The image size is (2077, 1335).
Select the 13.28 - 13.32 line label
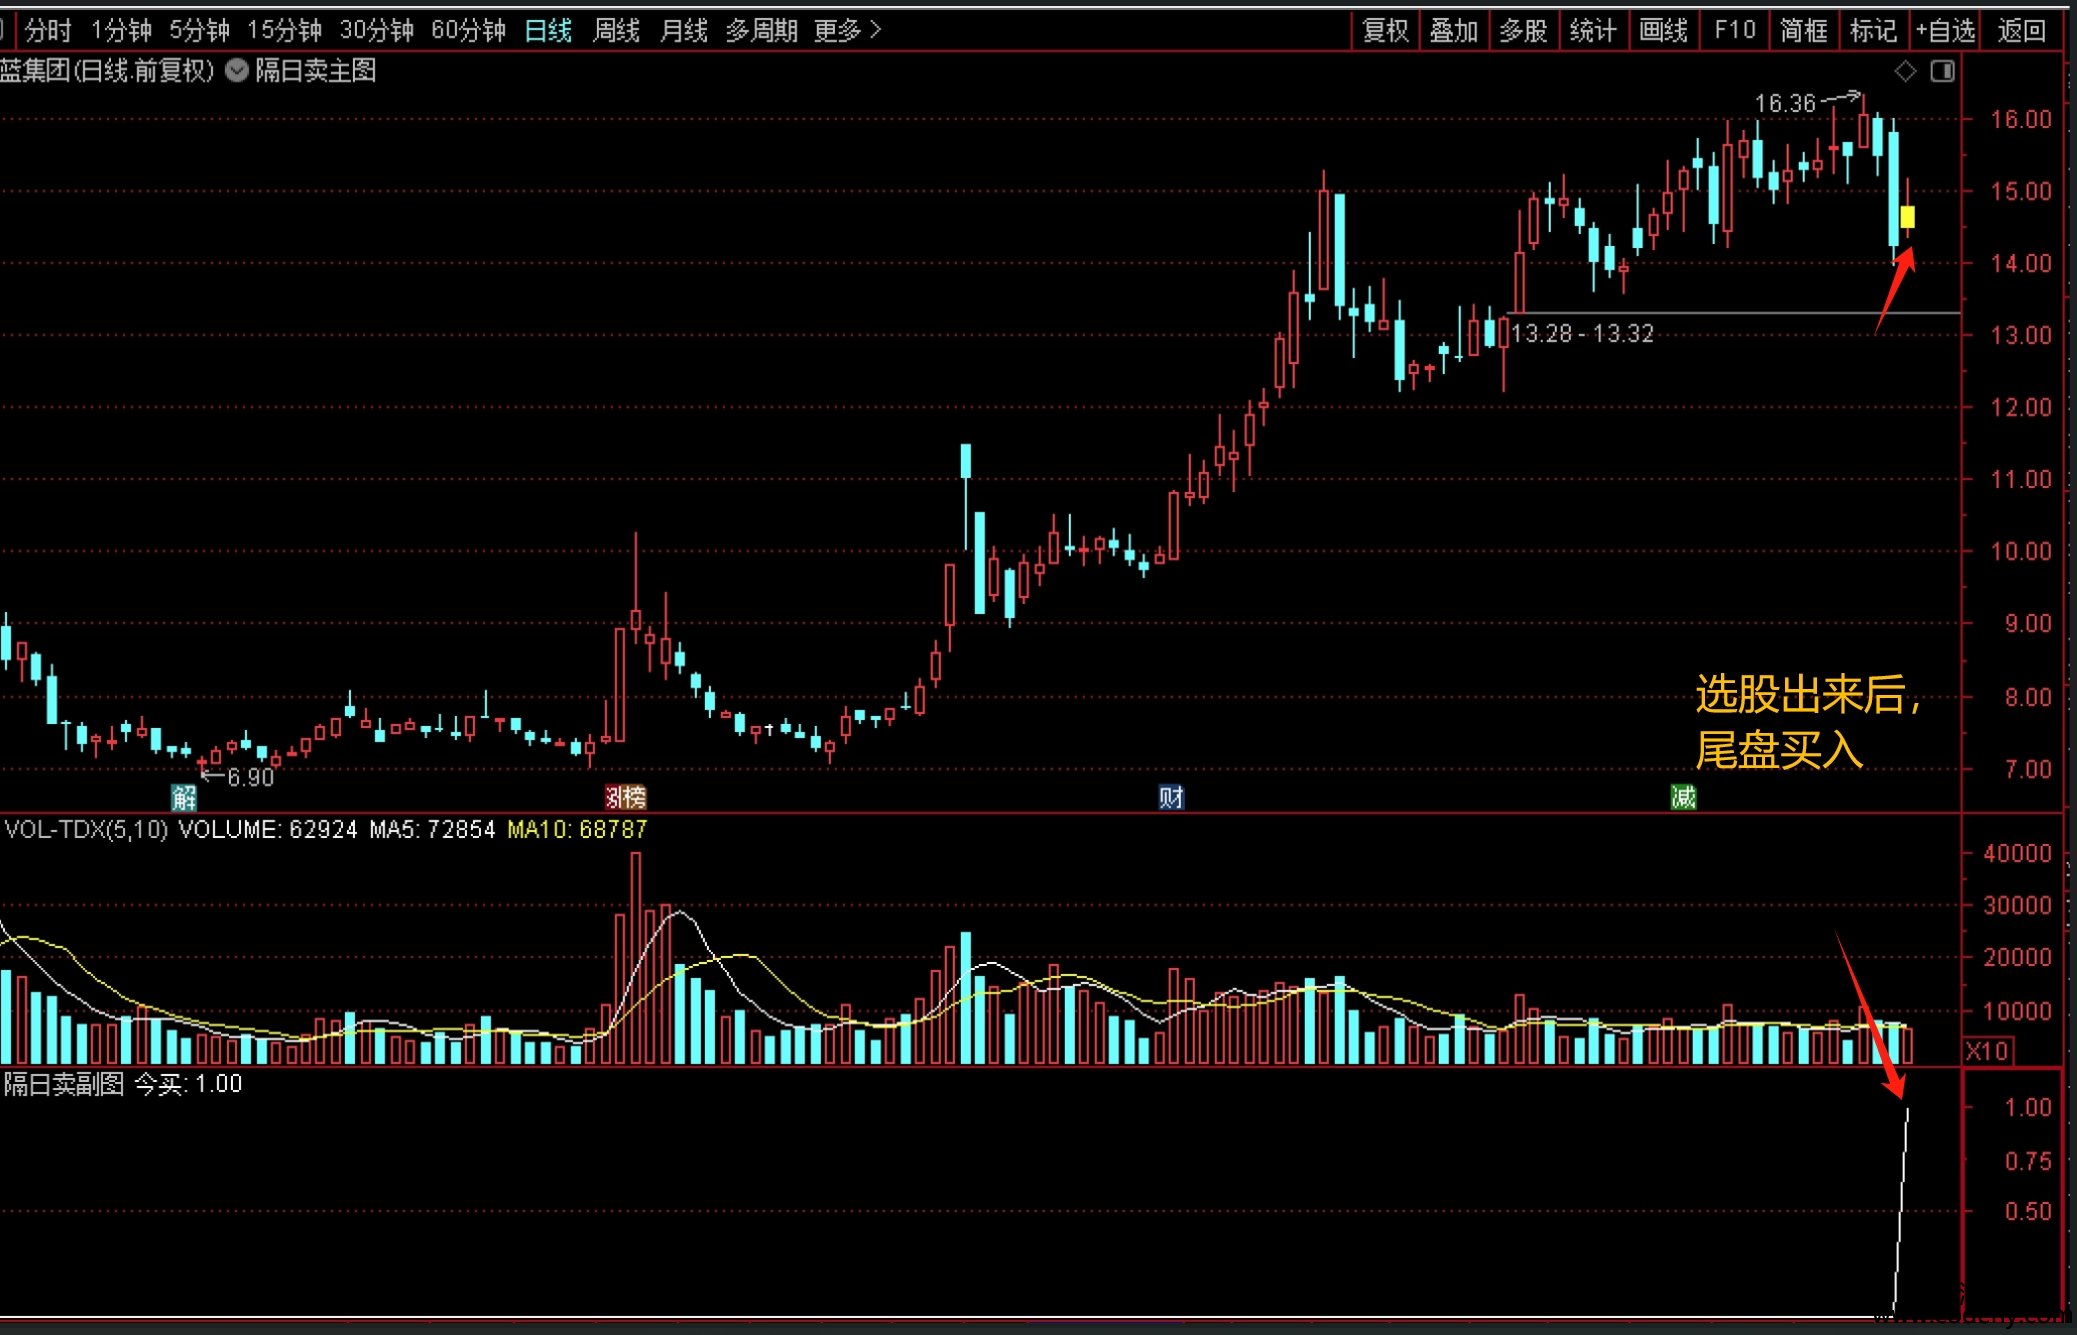(1582, 333)
